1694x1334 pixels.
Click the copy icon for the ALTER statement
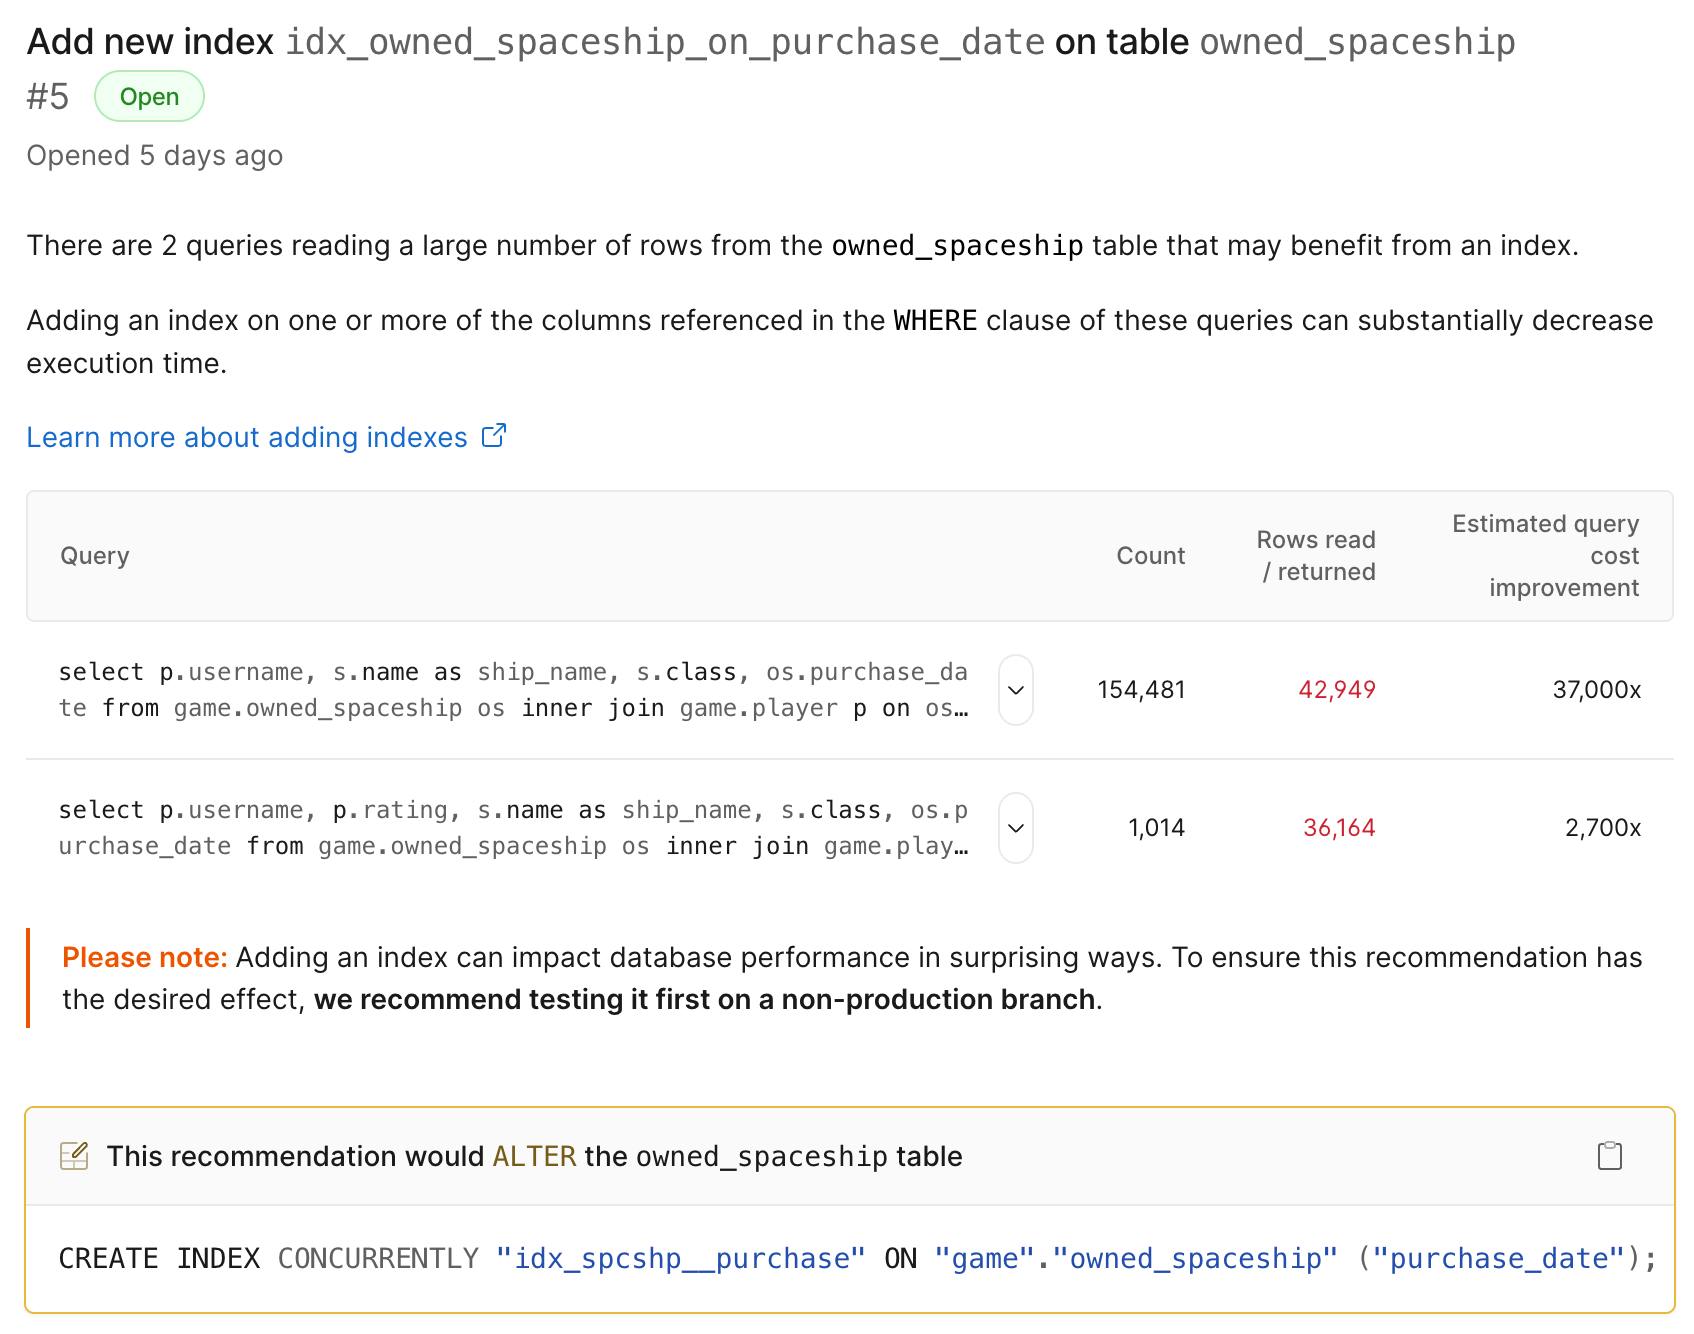(1610, 1155)
